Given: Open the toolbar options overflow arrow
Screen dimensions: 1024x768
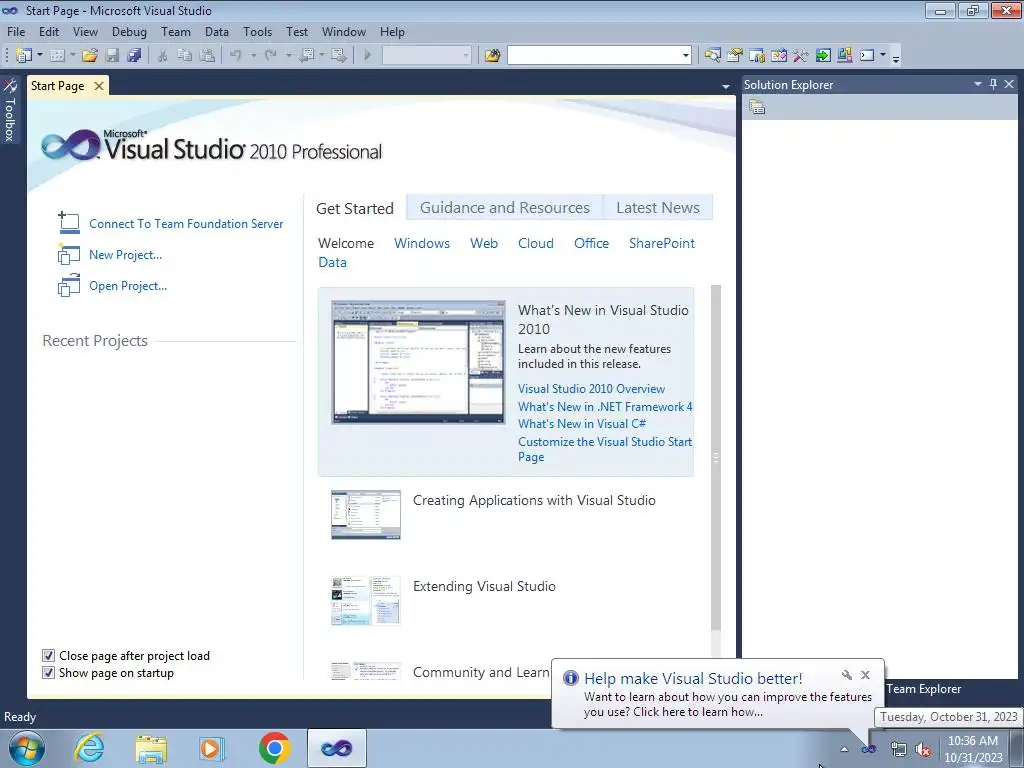Looking at the screenshot, I should [x=896, y=58].
